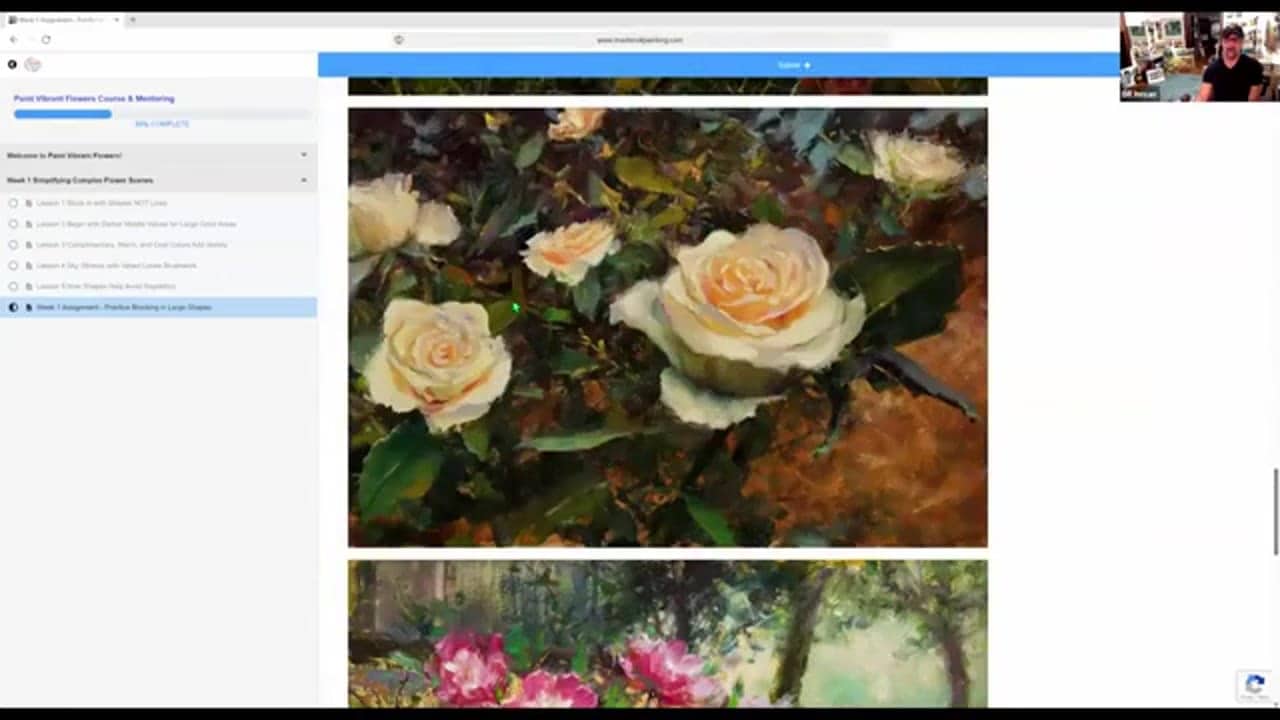Open Lesson 1 Block In with Shapes lesson
This screenshot has width=1280, height=720.
(x=101, y=203)
